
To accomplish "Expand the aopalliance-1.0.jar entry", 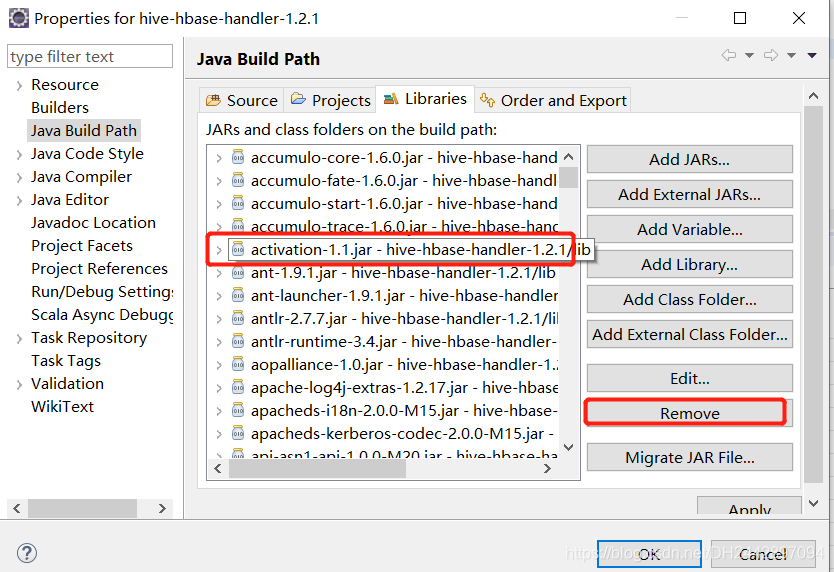I will tap(219, 365).
